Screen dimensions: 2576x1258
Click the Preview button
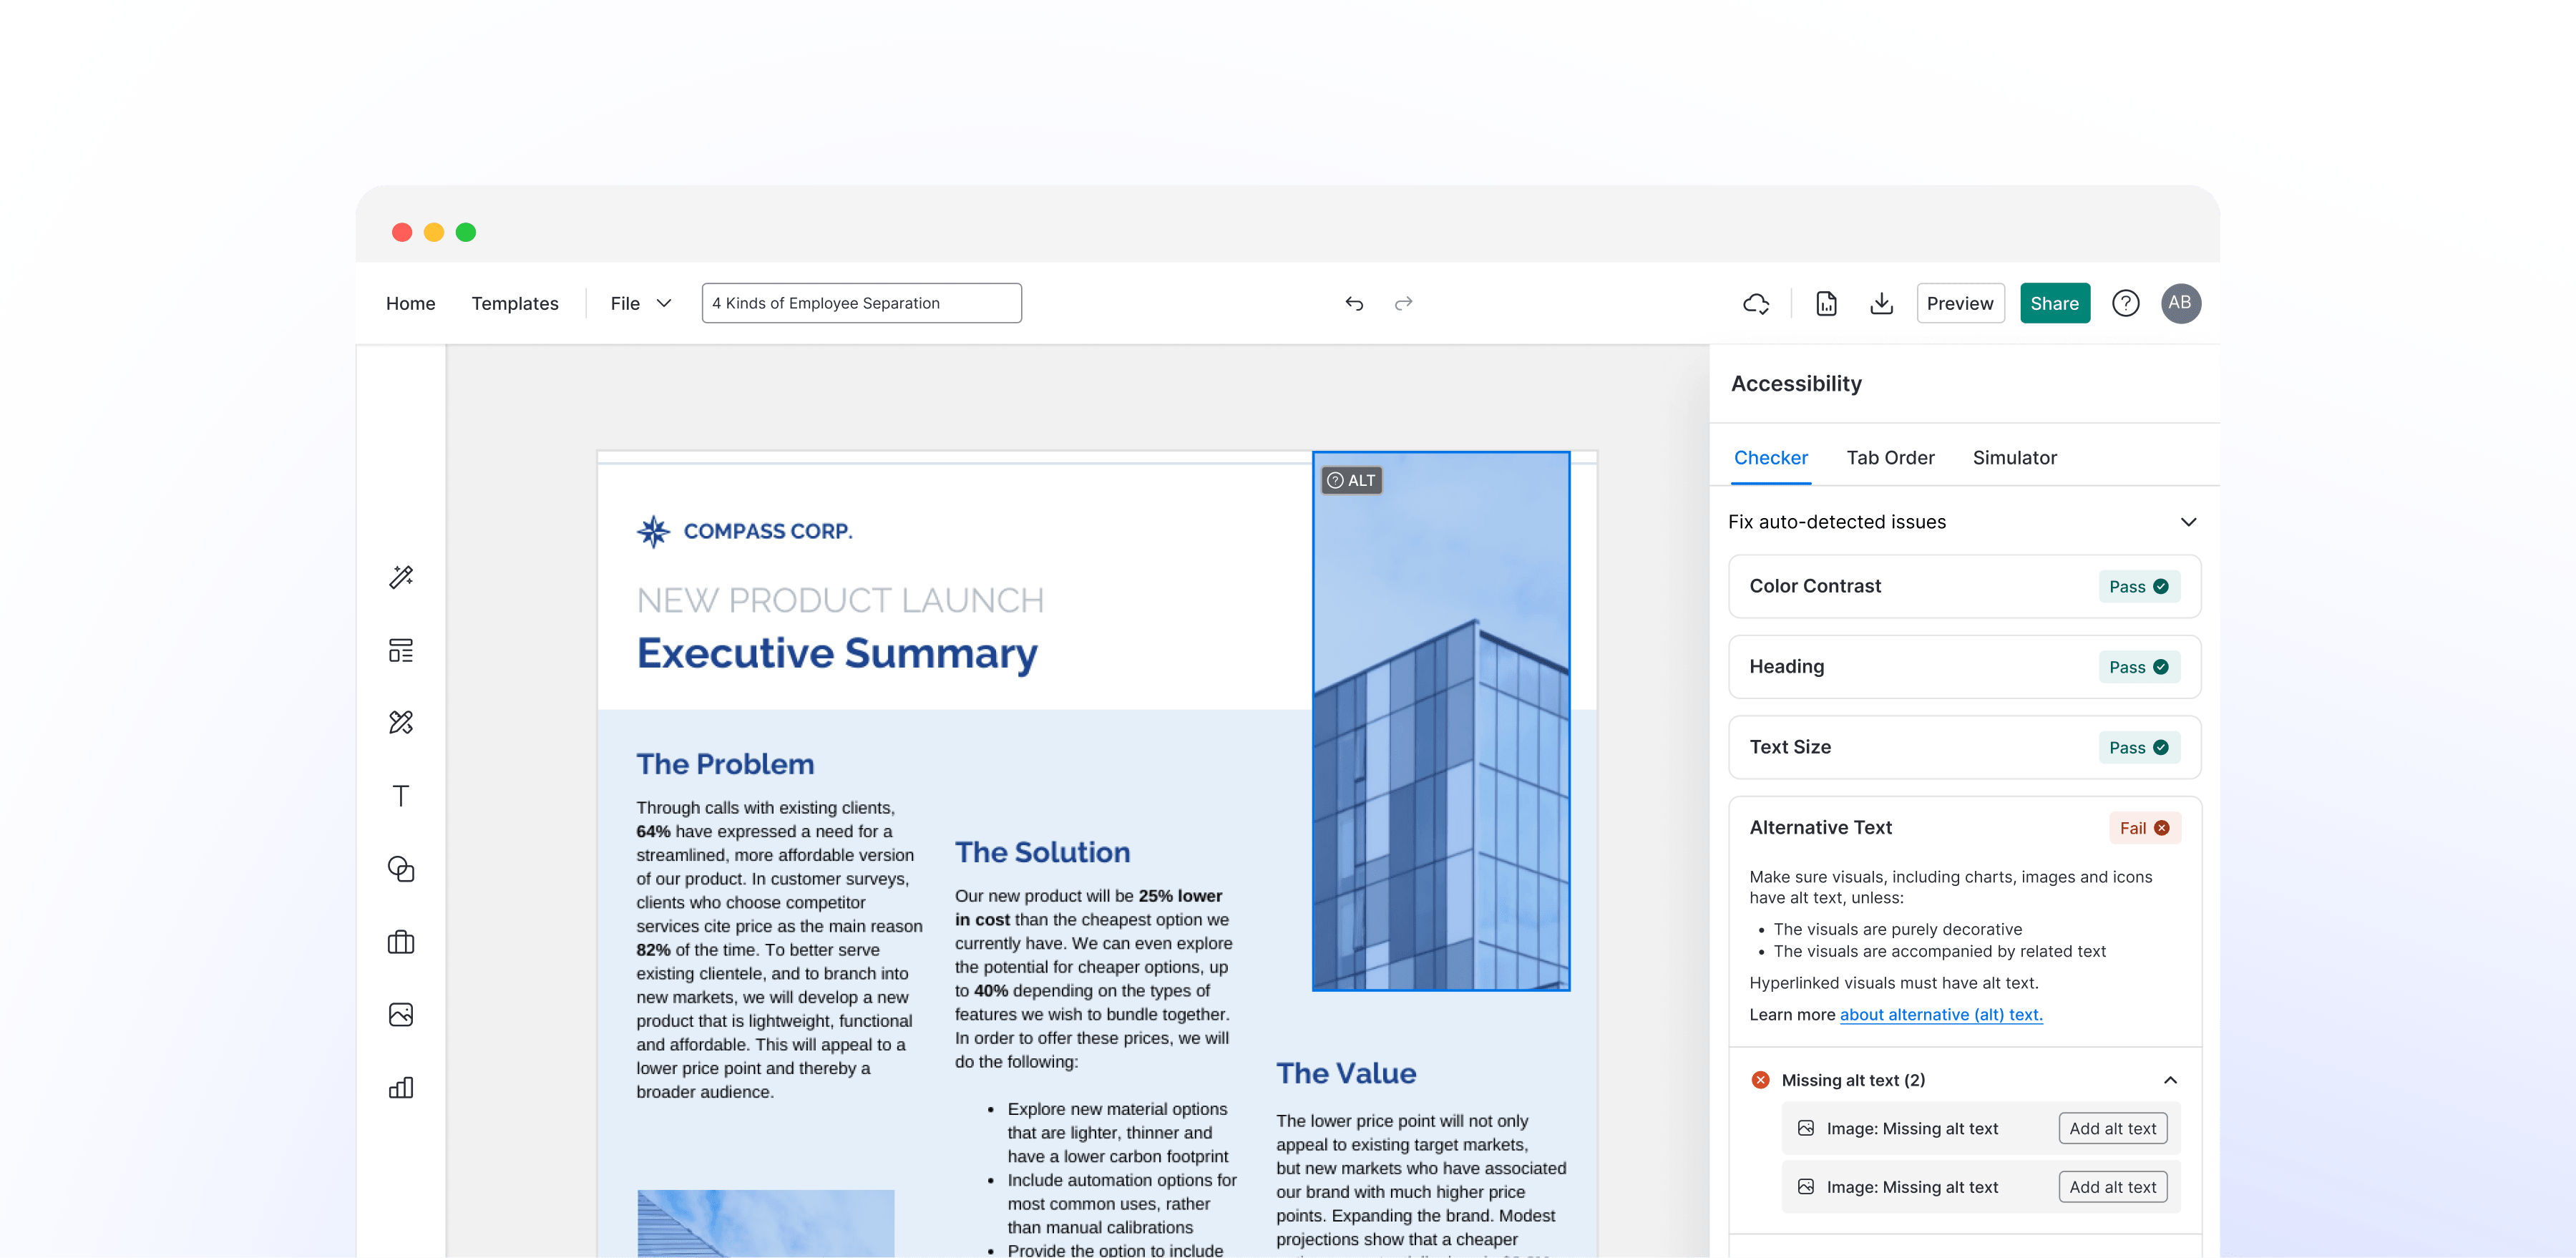1960,303
